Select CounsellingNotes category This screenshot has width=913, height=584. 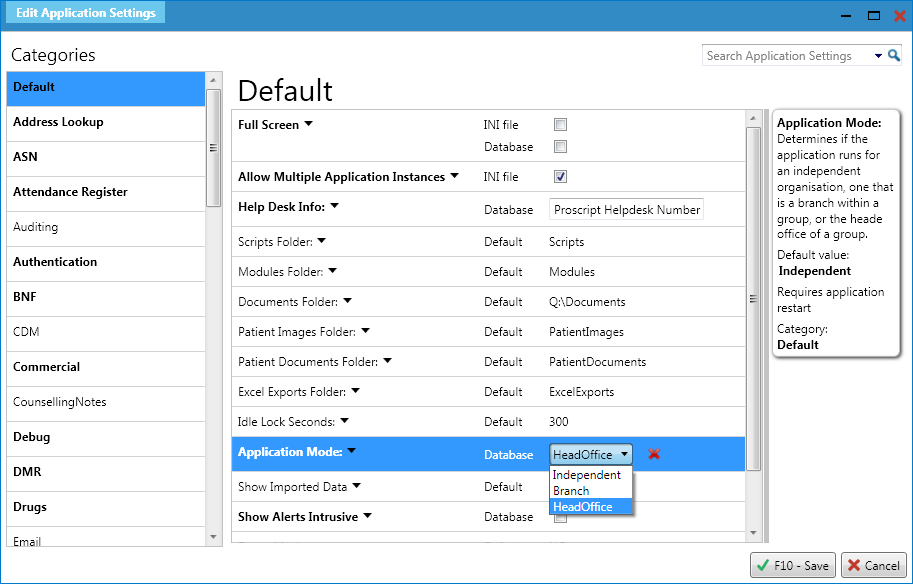point(106,404)
